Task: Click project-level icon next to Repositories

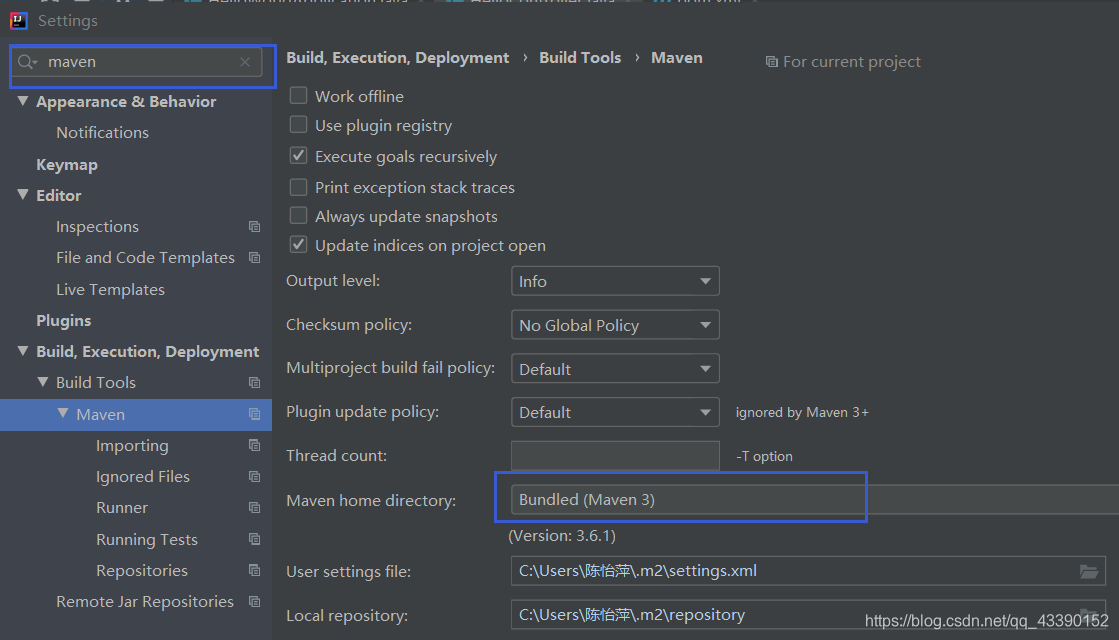Action: tap(254, 570)
